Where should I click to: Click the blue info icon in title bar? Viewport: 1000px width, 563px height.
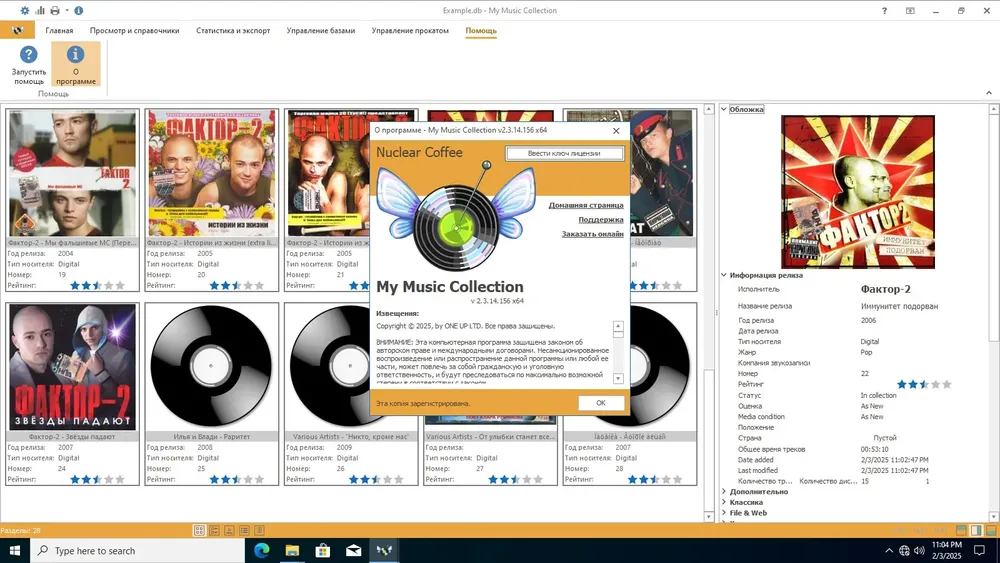[x=78, y=10]
